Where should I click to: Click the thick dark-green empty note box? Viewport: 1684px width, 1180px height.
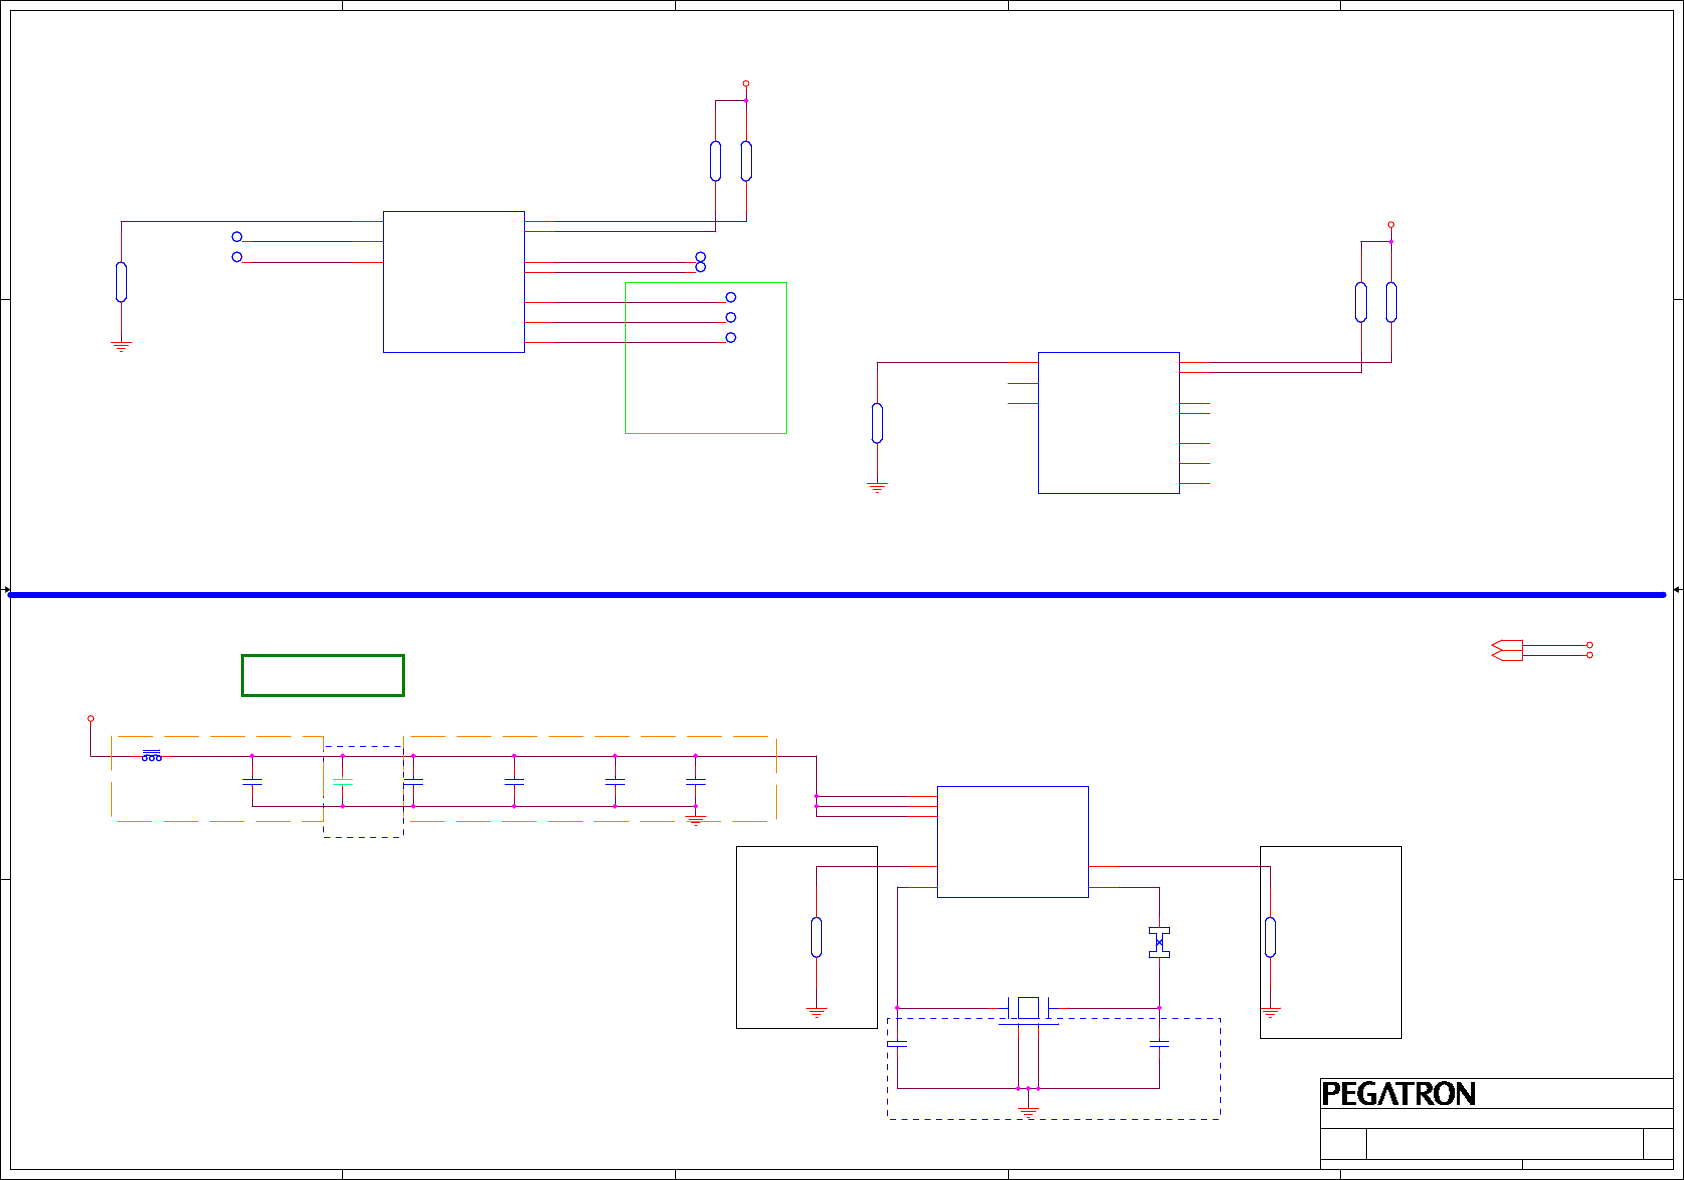323,675
